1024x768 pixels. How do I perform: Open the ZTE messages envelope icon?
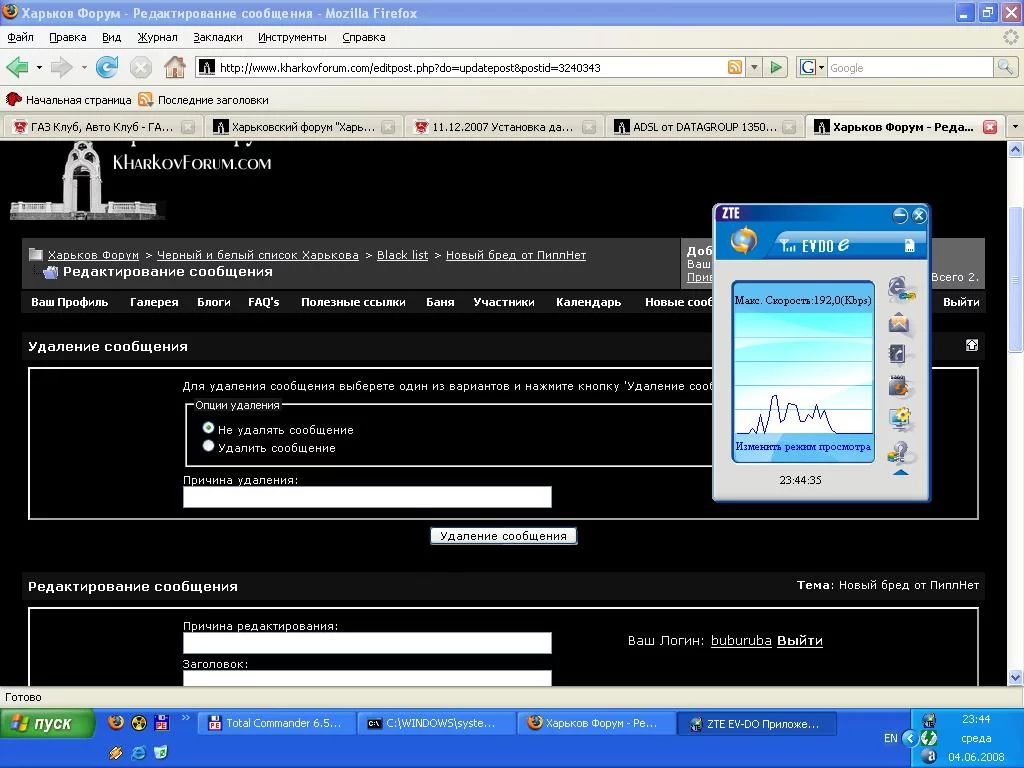tap(899, 323)
